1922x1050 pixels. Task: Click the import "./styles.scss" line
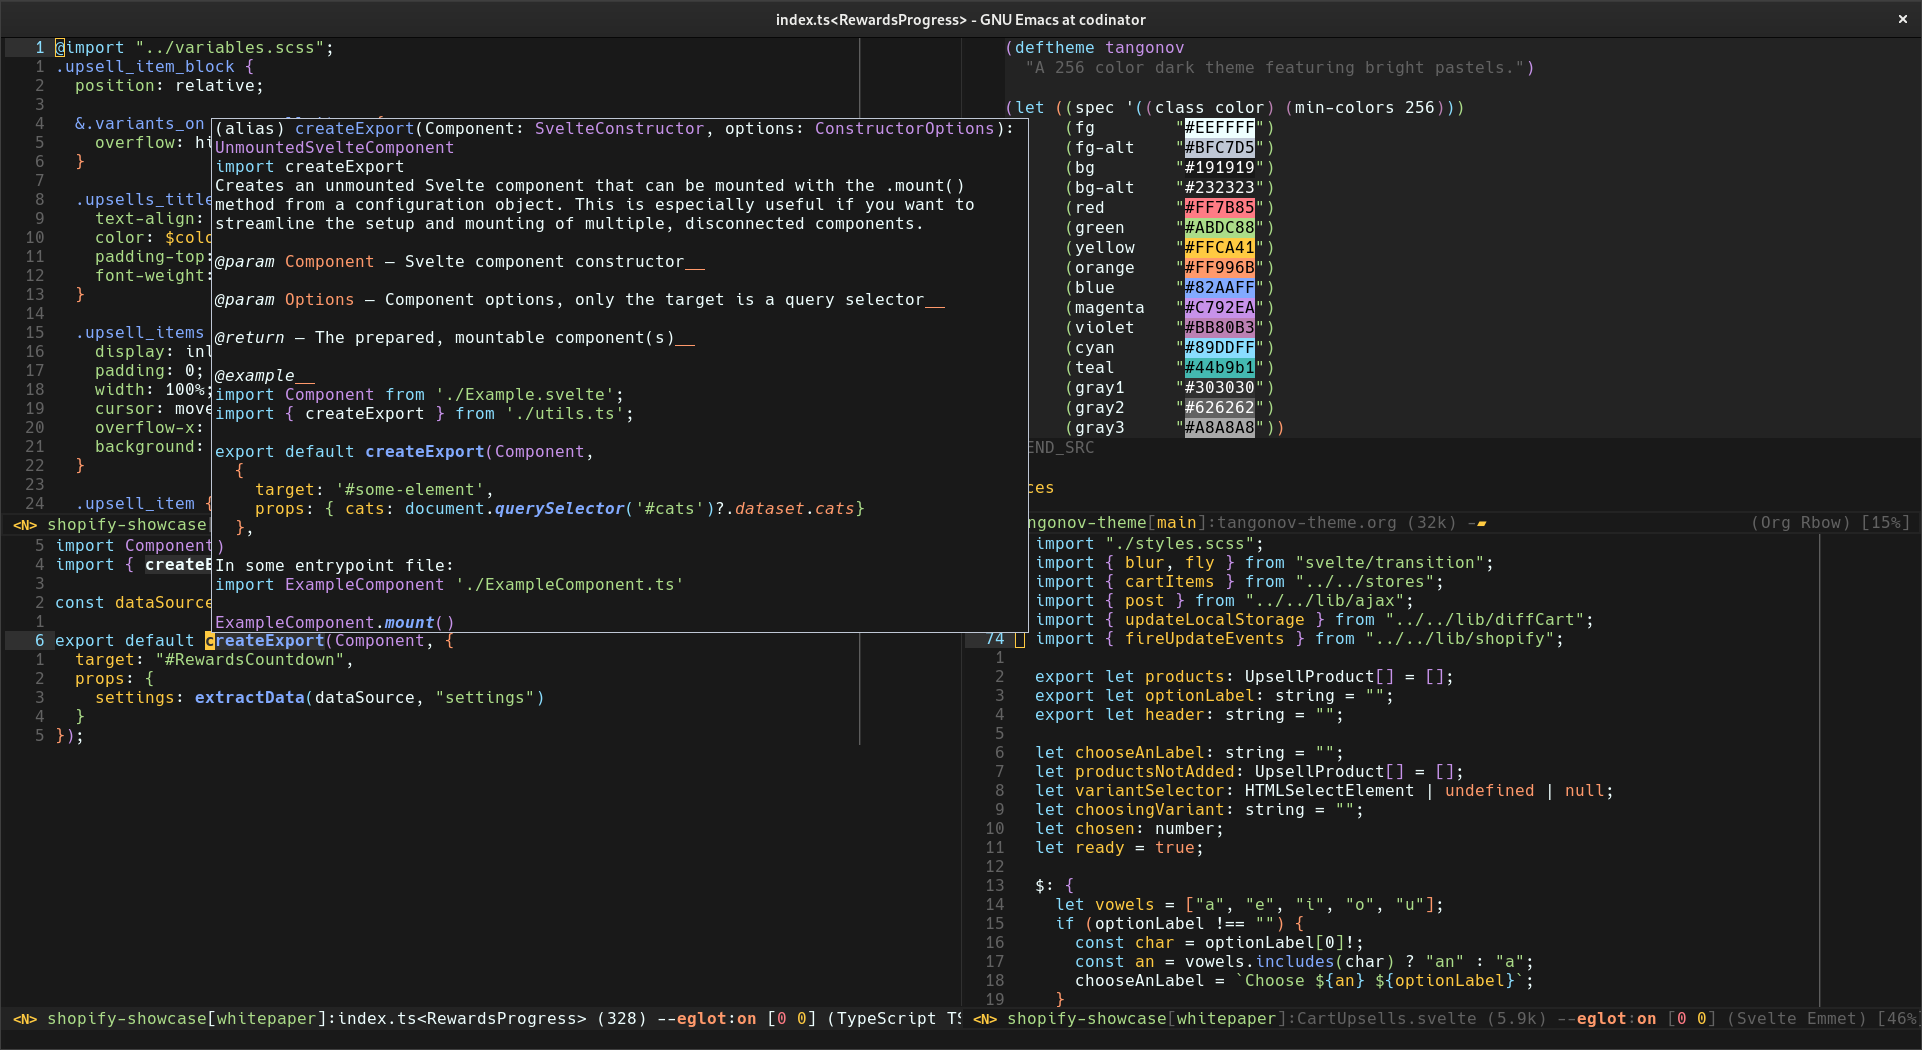click(1150, 544)
